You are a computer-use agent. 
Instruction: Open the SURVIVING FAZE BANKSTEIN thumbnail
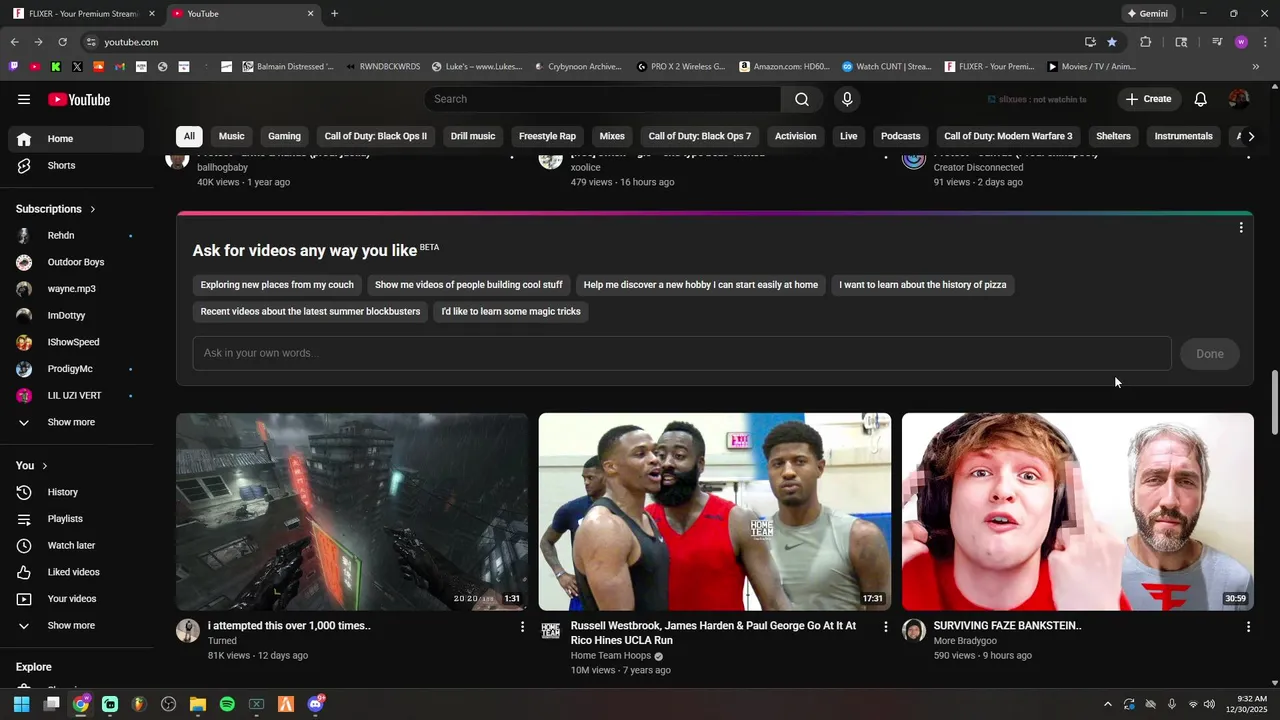point(1078,512)
